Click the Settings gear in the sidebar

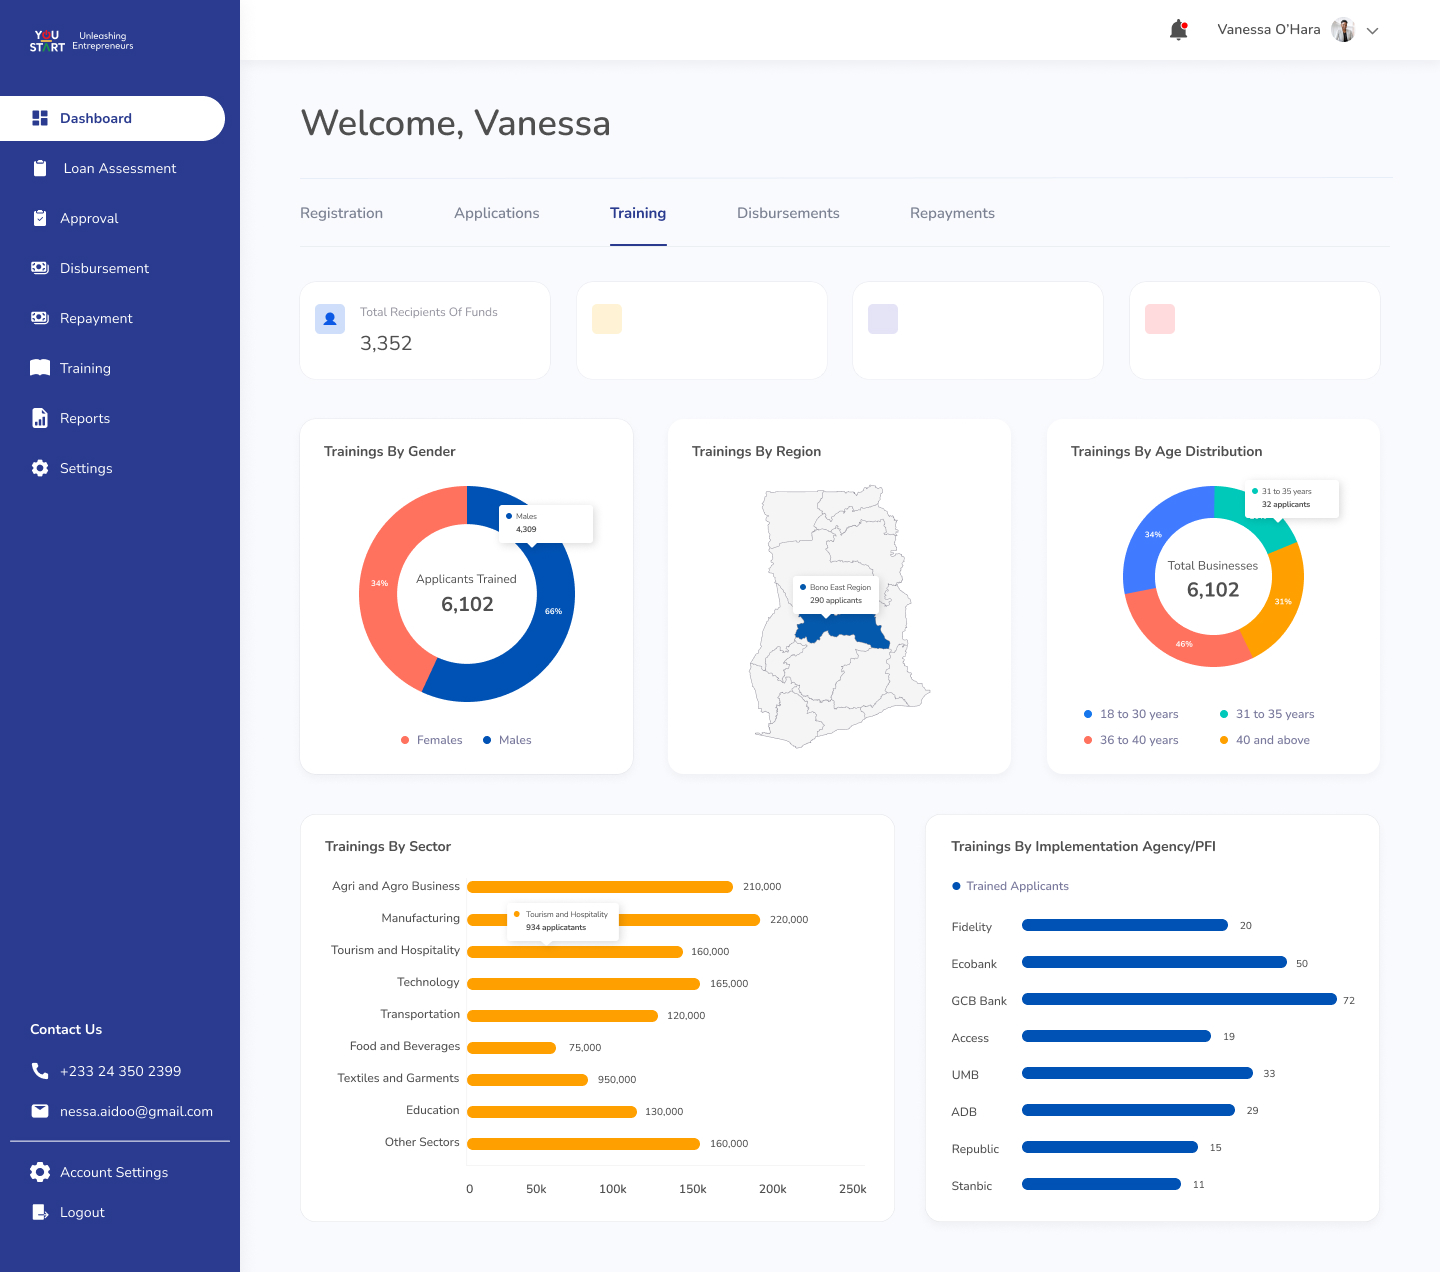click(x=40, y=468)
